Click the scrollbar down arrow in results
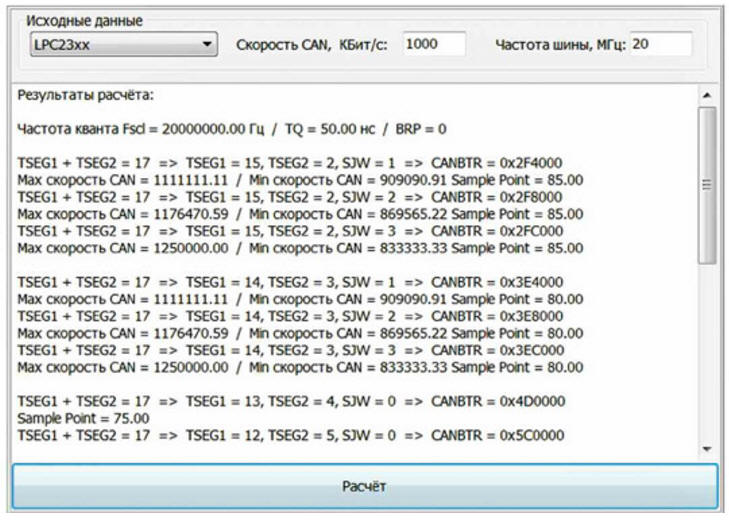729x520 pixels. 708,449
